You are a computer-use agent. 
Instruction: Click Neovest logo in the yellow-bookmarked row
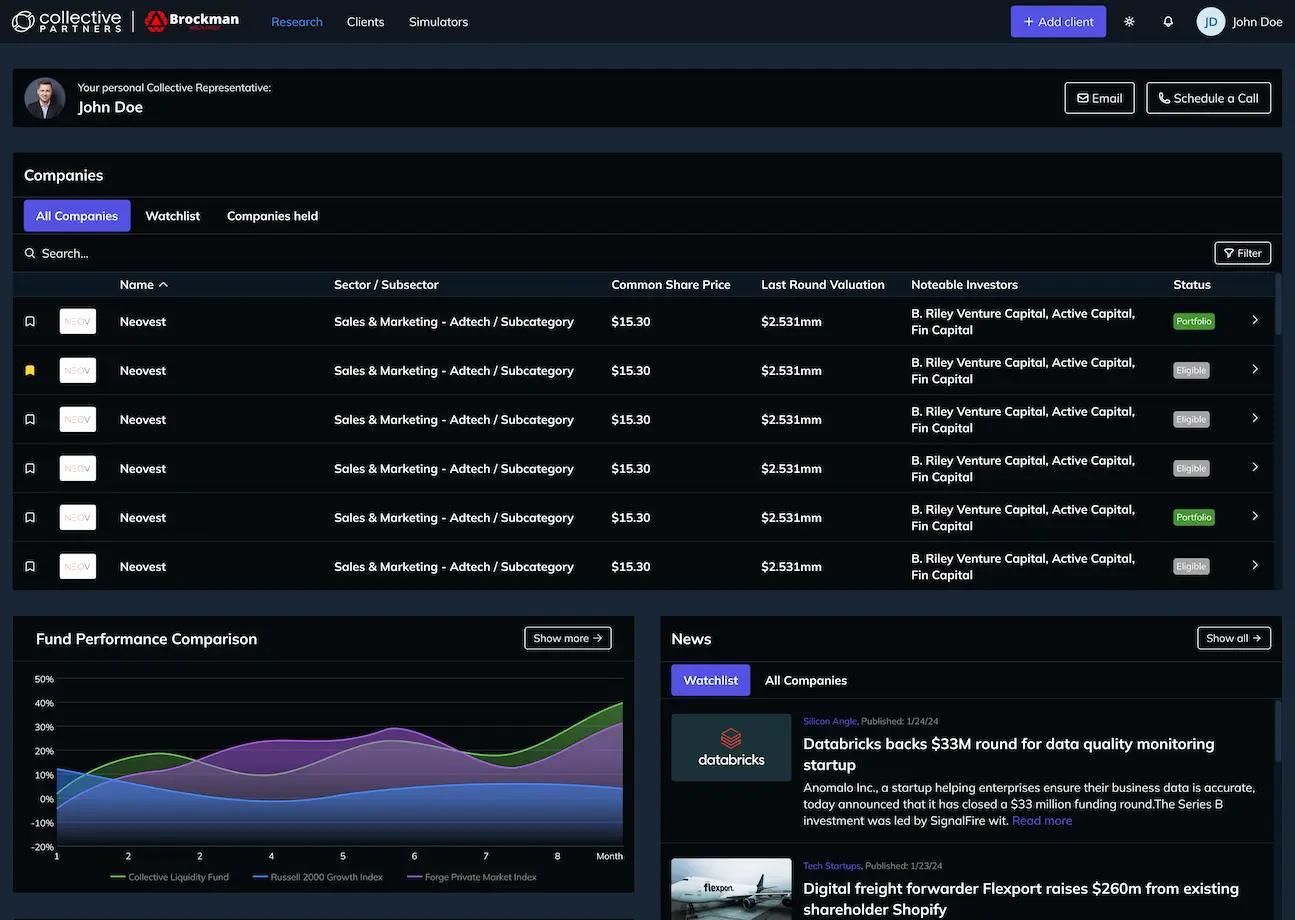tap(78, 370)
